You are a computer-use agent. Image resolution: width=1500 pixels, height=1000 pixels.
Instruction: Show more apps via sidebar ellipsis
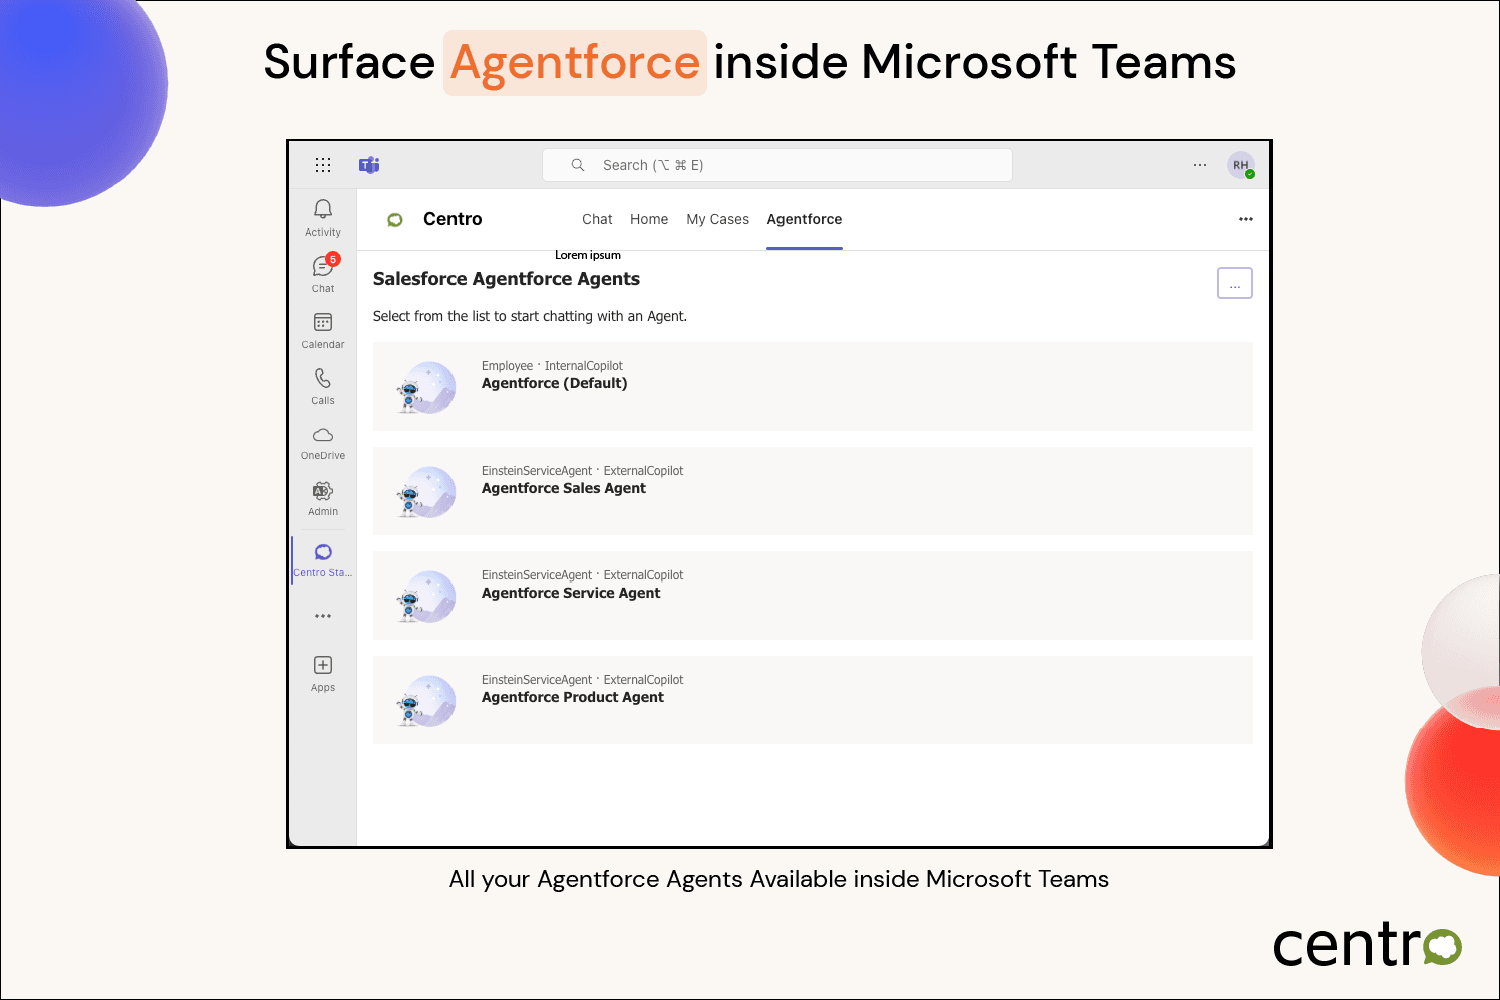pyautogui.click(x=323, y=616)
